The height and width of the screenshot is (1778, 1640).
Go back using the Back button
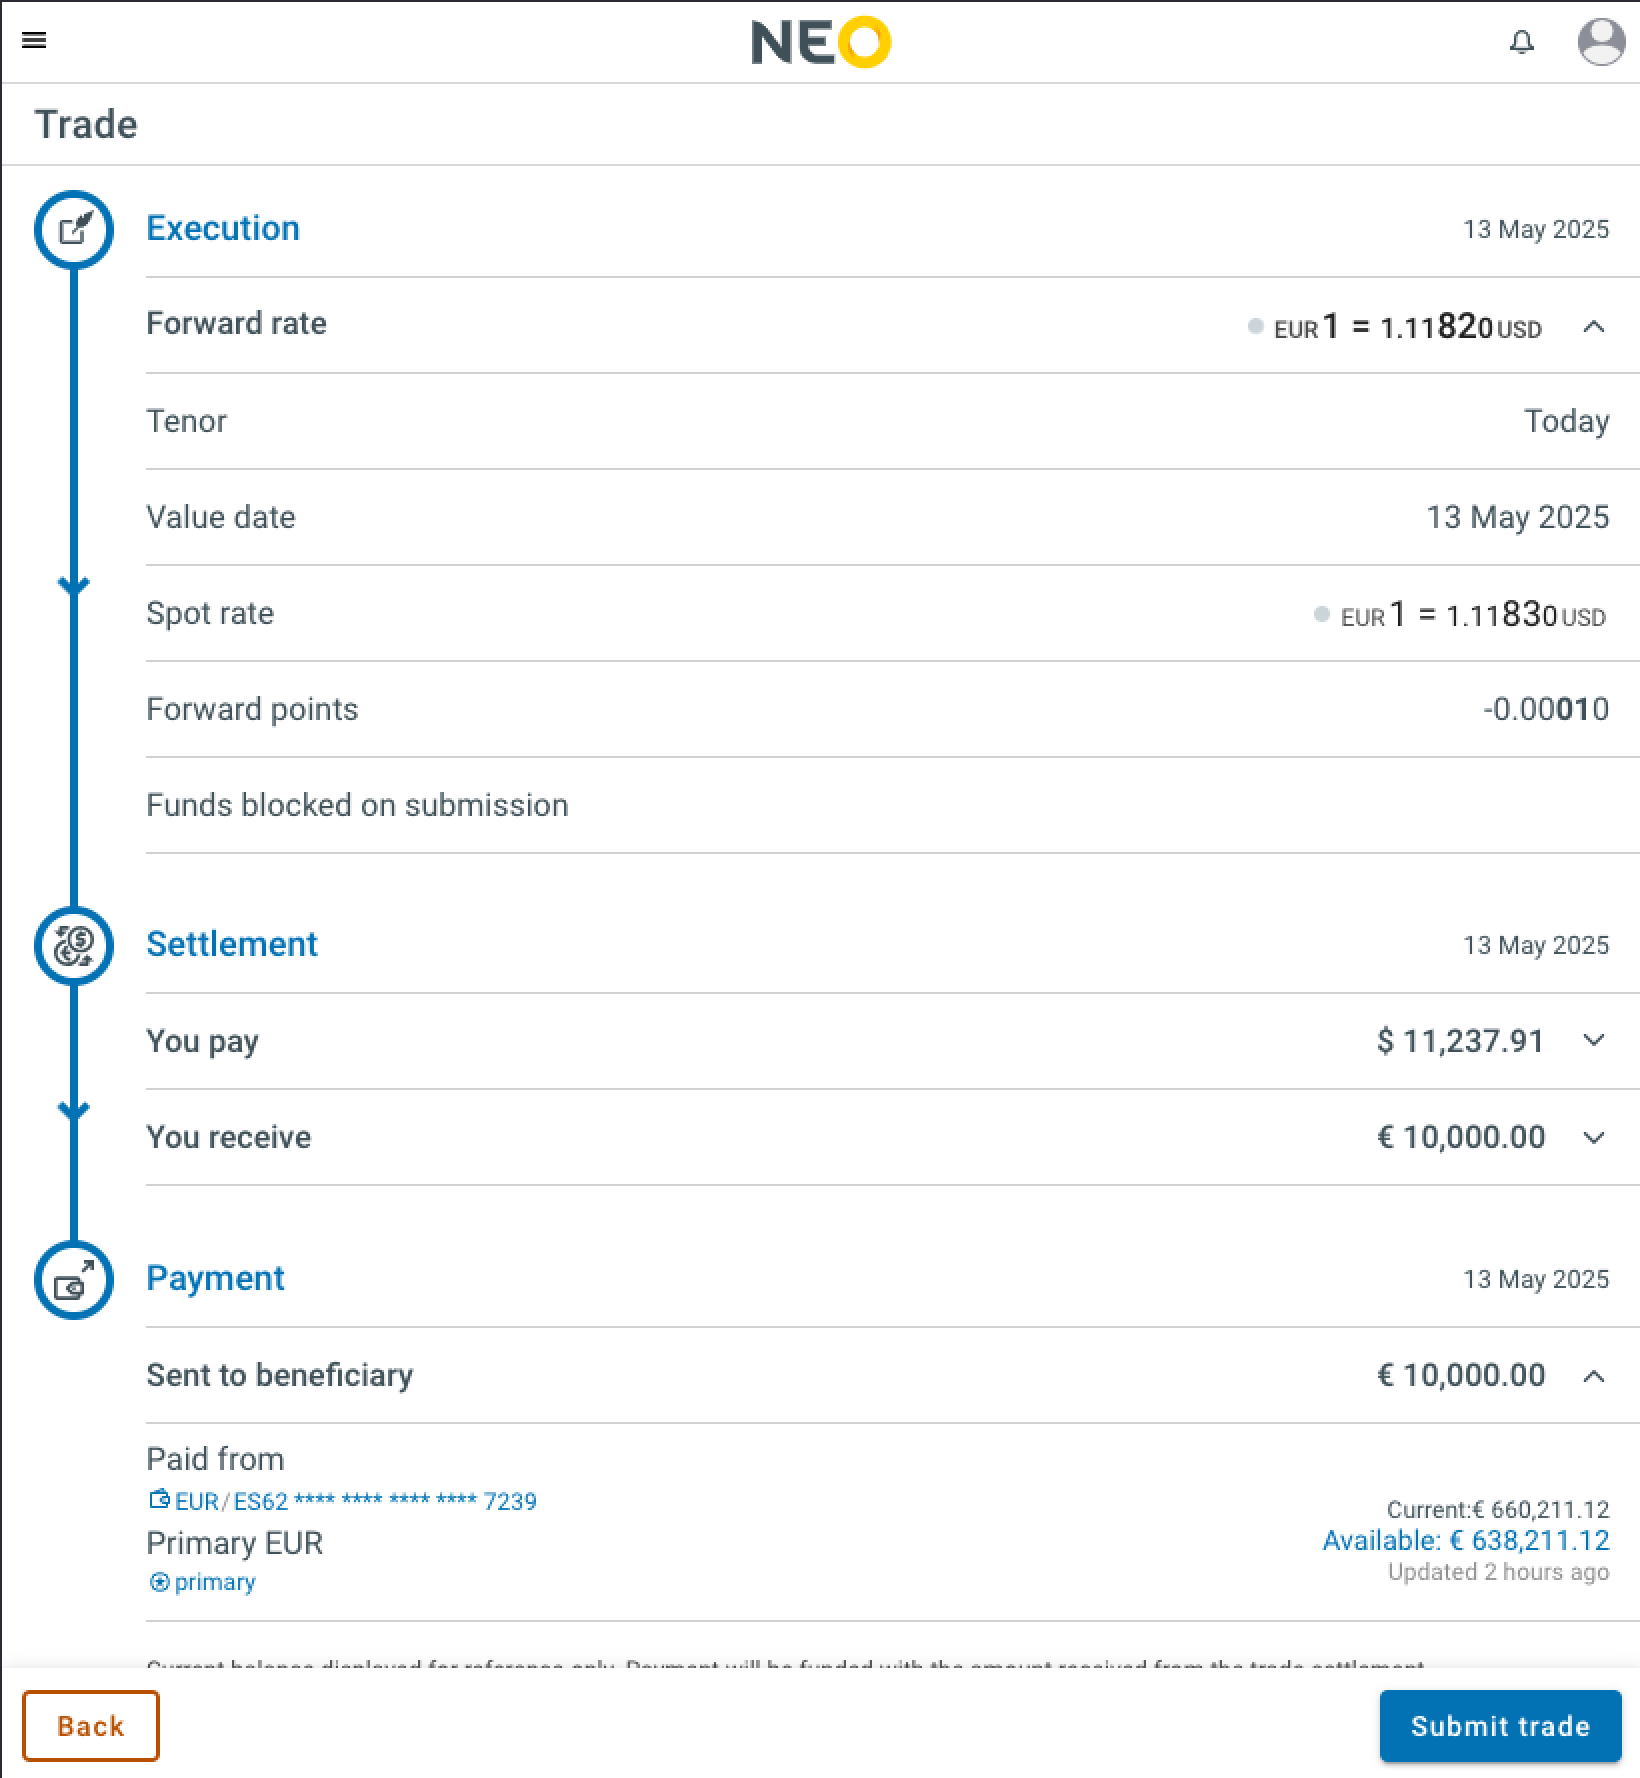(90, 1725)
